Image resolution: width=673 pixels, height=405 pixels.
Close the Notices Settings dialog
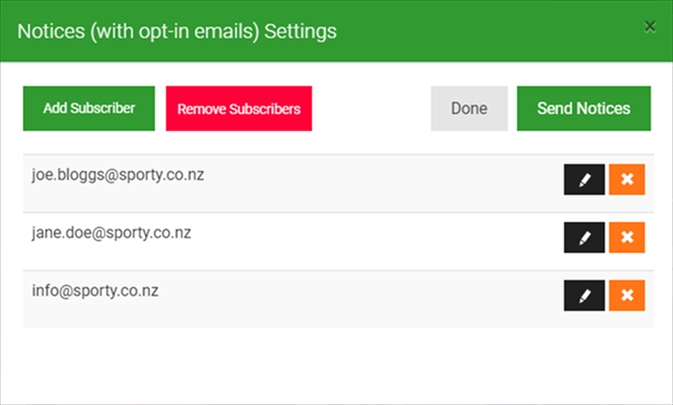pyautogui.click(x=650, y=27)
